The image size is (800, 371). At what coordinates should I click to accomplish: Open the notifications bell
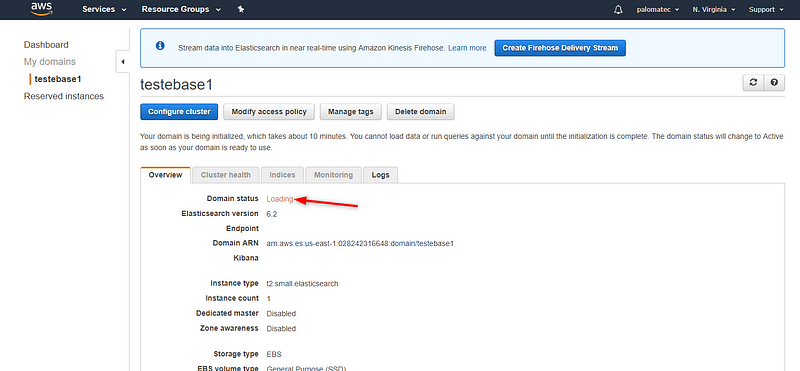[618, 10]
